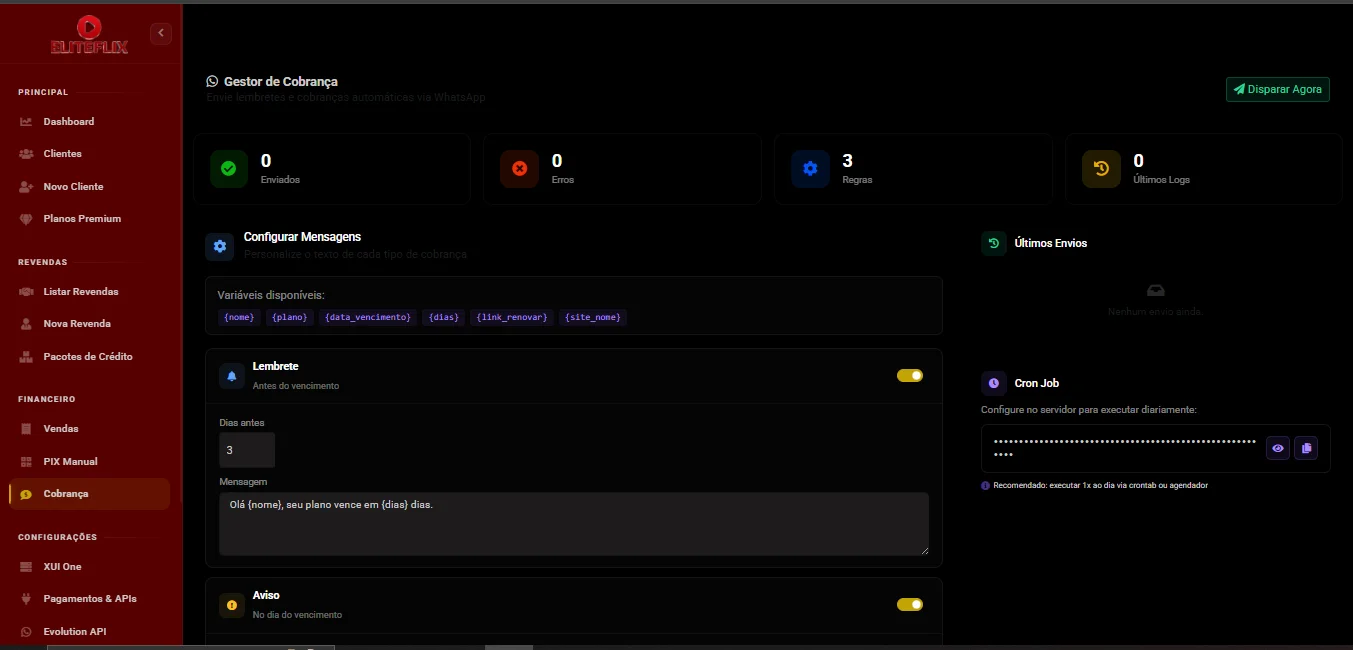The height and width of the screenshot is (650, 1353).
Task: Reveal the cron job command with eye button
Action: point(1278,448)
